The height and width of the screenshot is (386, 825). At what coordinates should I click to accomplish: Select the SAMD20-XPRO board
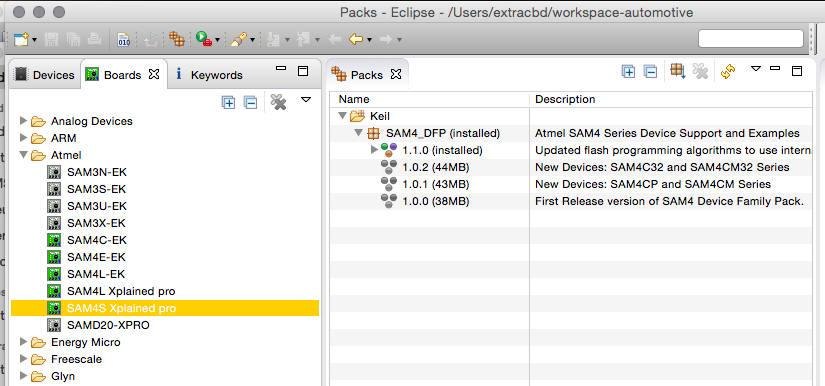coord(108,325)
